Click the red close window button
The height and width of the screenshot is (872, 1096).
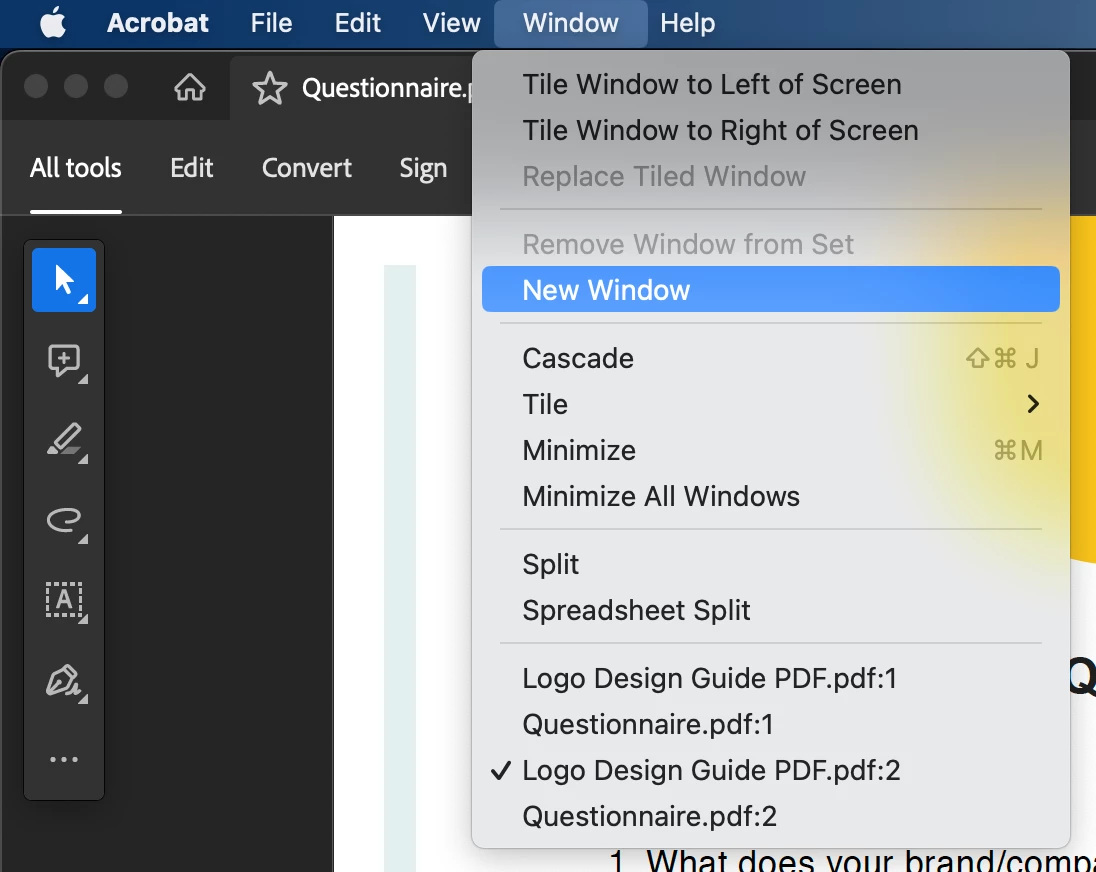[36, 87]
